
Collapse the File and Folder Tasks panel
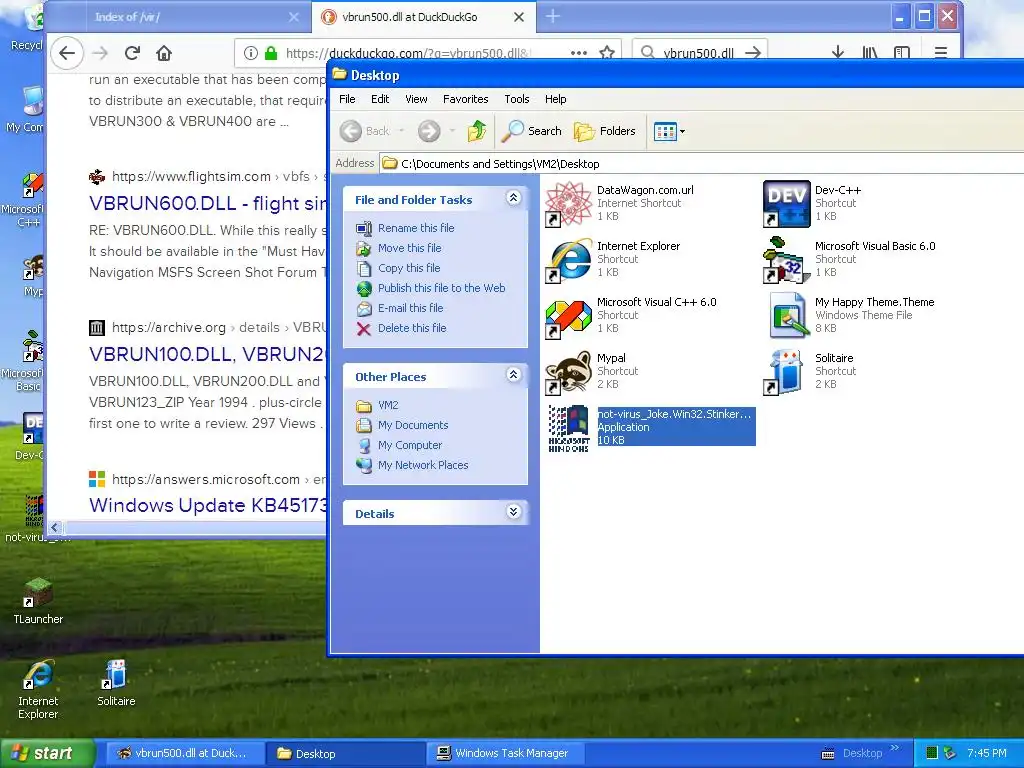(514, 198)
